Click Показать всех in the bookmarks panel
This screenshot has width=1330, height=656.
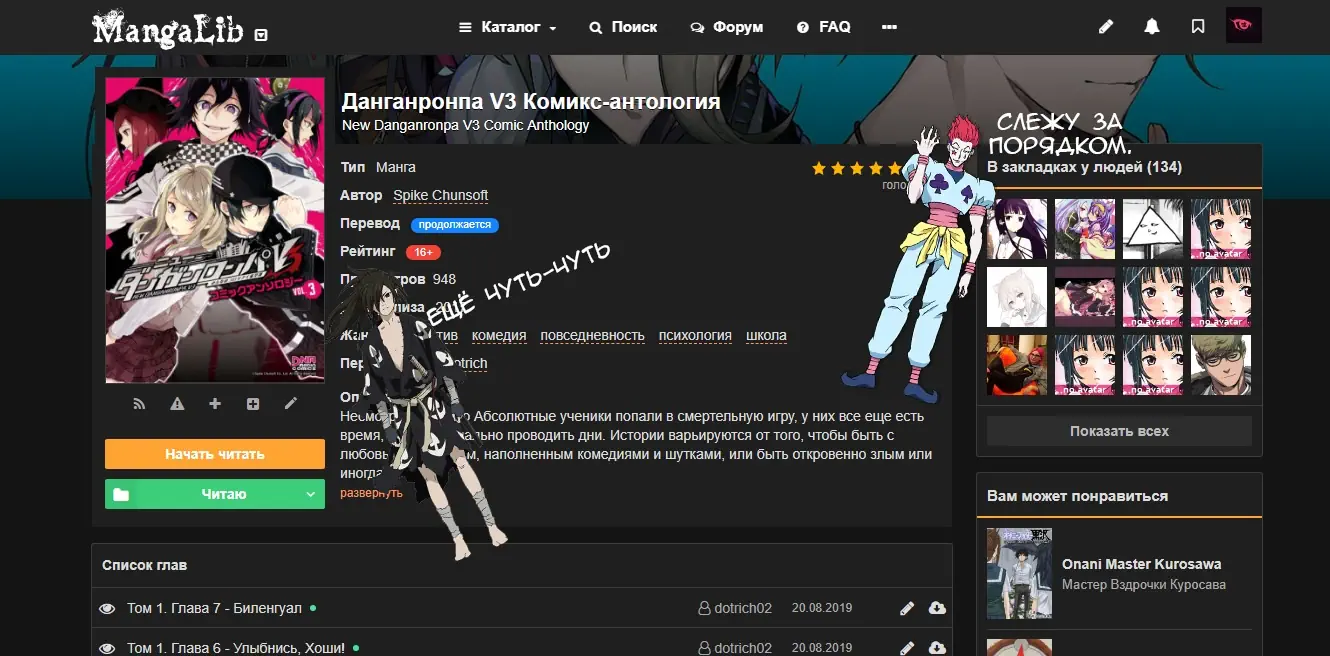pos(1119,431)
